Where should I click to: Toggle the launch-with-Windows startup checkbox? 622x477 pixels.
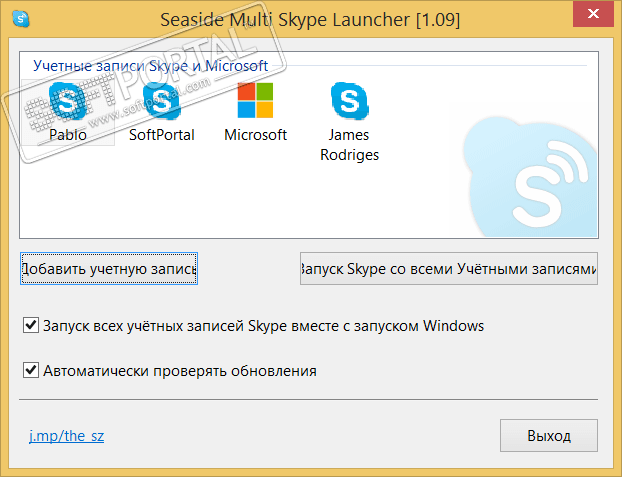30,326
